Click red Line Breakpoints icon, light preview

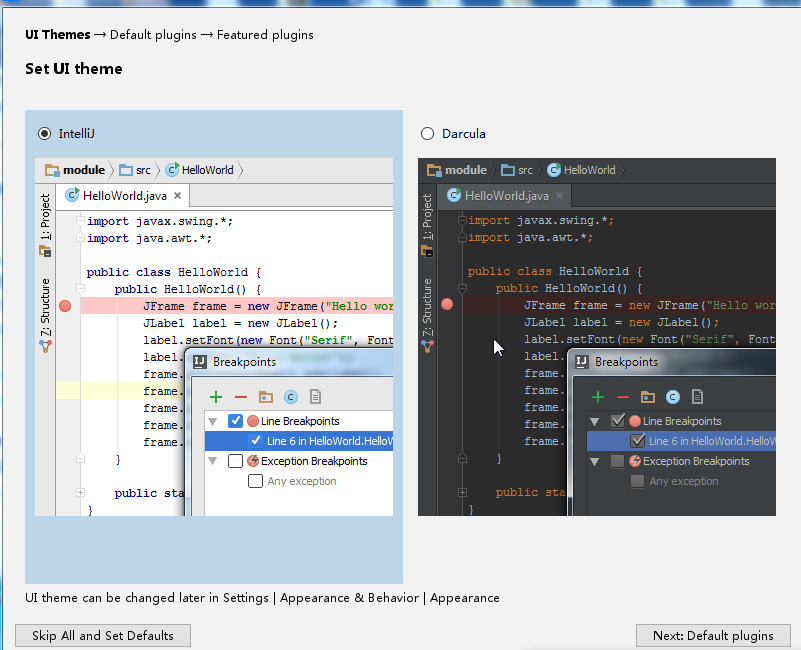[x=253, y=421]
